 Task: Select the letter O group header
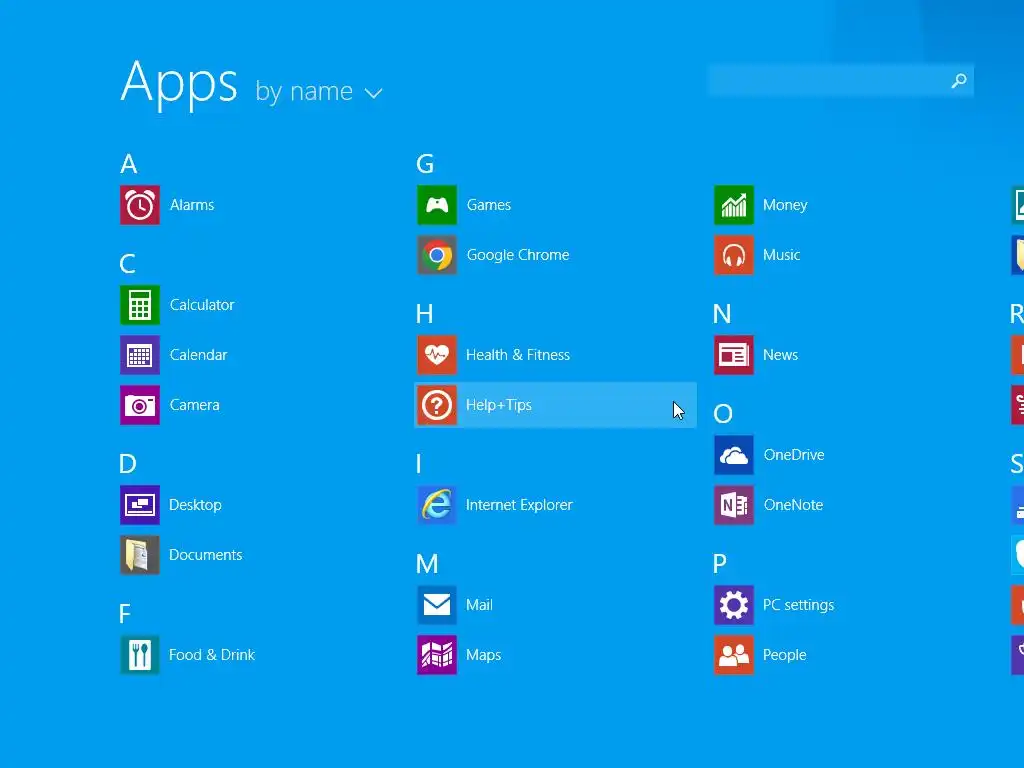coord(723,414)
